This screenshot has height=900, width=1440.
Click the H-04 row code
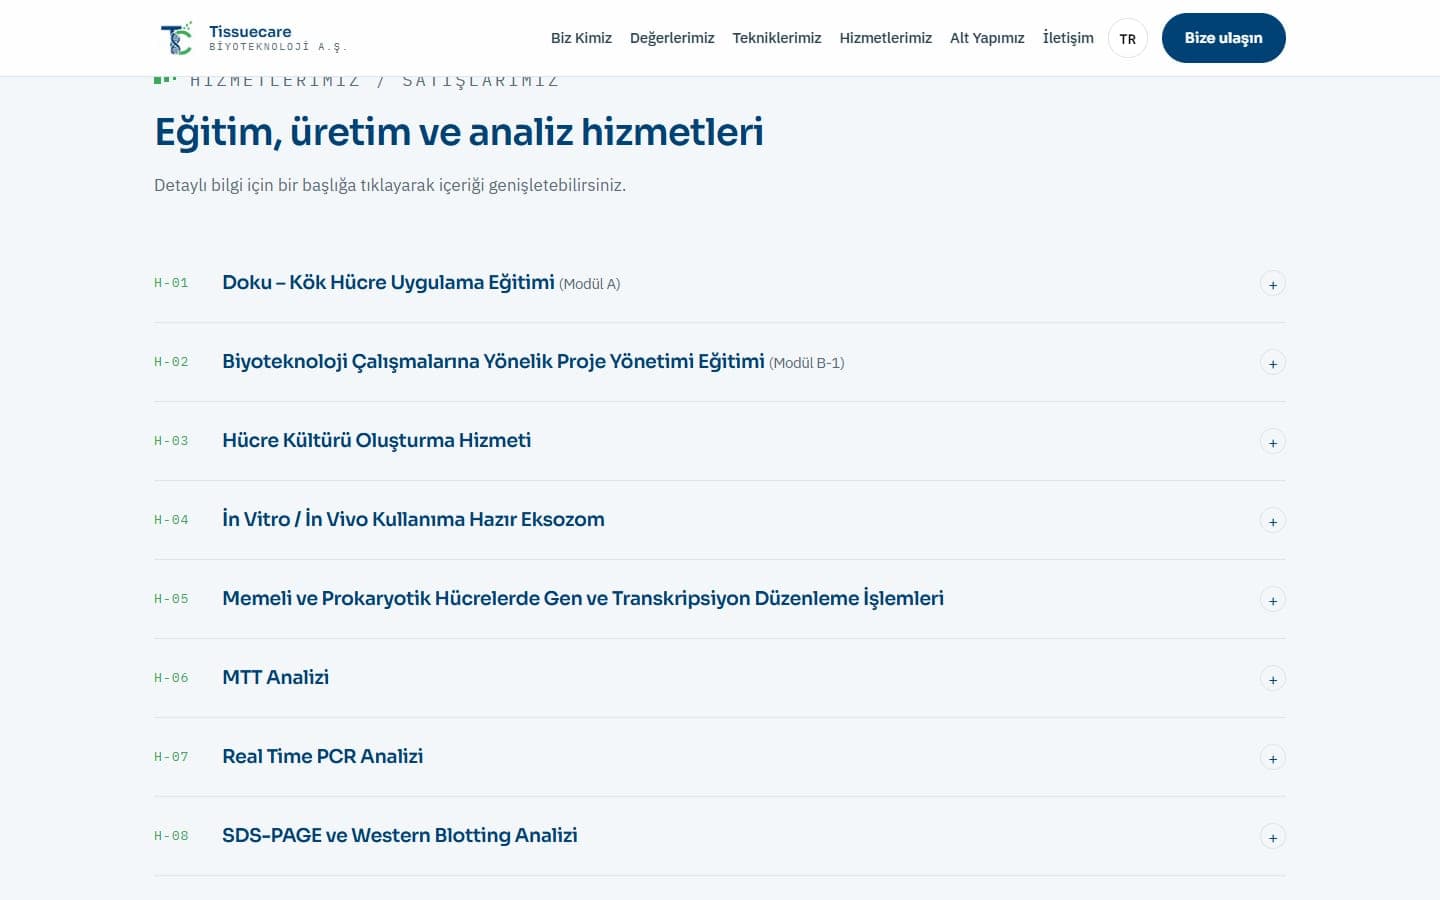tap(171, 520)
